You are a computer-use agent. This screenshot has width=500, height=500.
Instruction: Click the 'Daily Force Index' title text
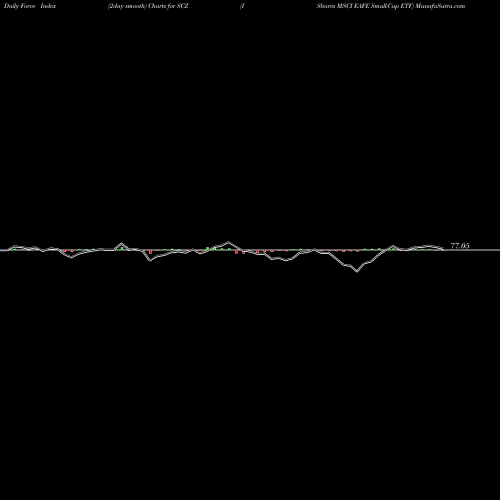point(30,6)
